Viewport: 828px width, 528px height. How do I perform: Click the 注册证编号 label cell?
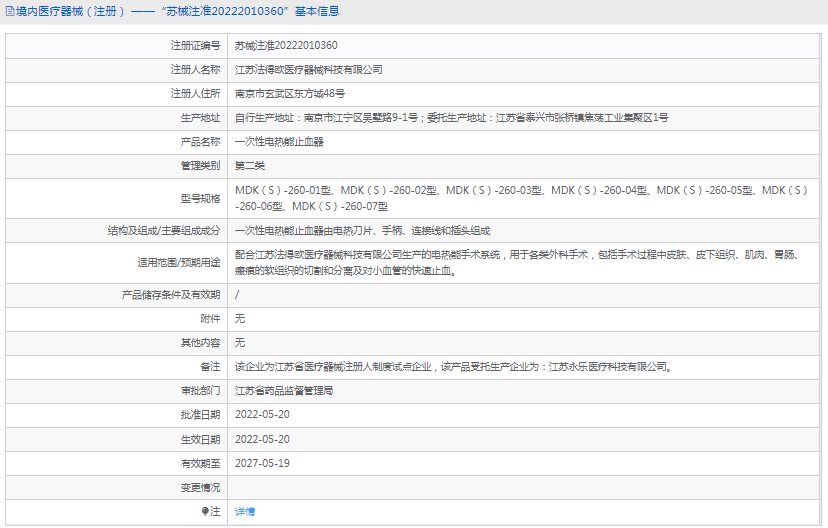point(117,46)
